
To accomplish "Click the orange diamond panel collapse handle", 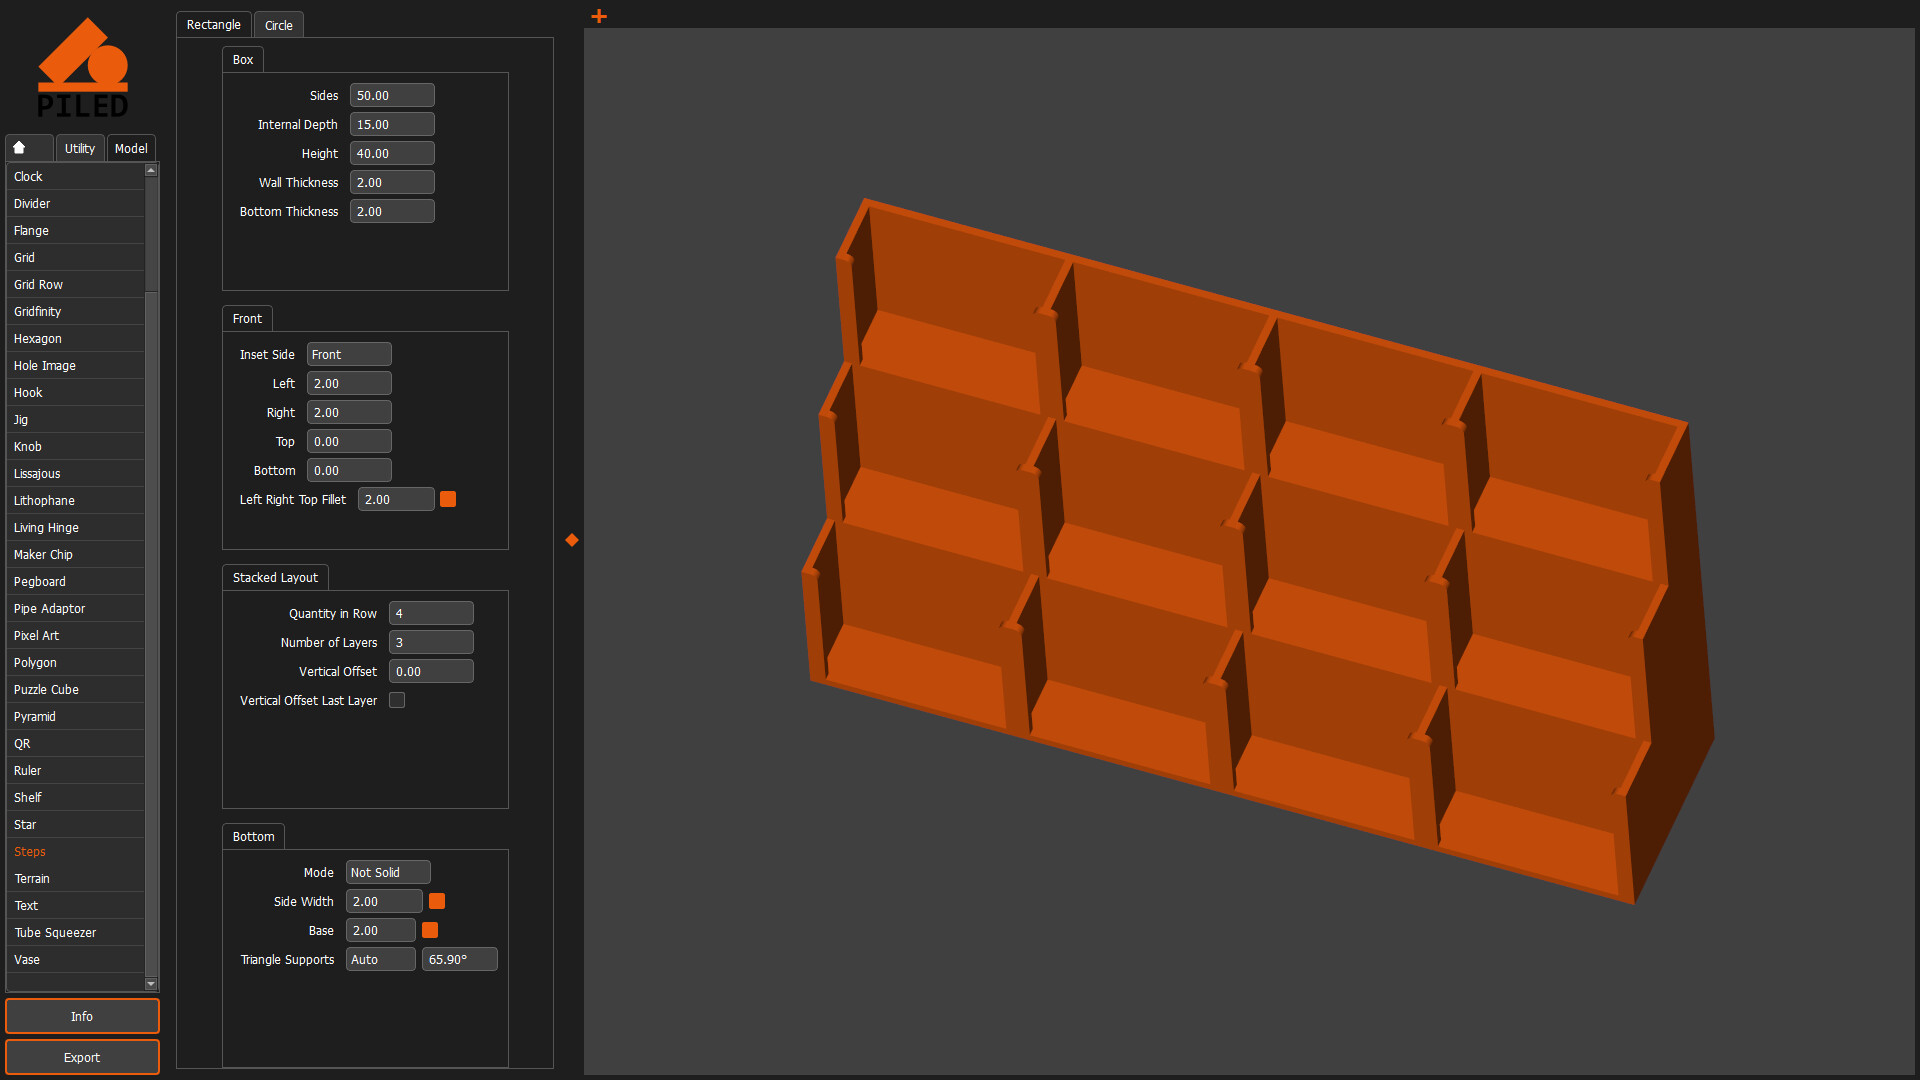I will (571, 540).
